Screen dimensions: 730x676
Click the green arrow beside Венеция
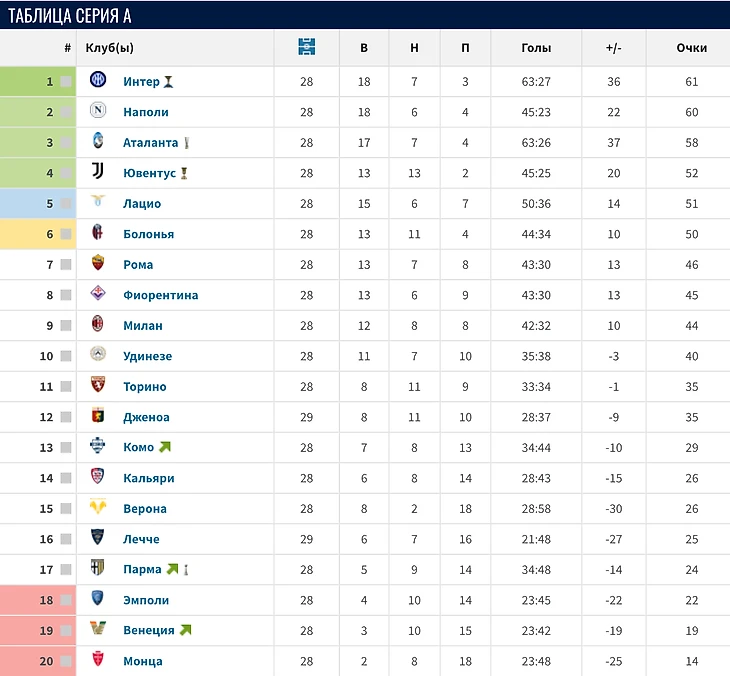tap(185, 630)
